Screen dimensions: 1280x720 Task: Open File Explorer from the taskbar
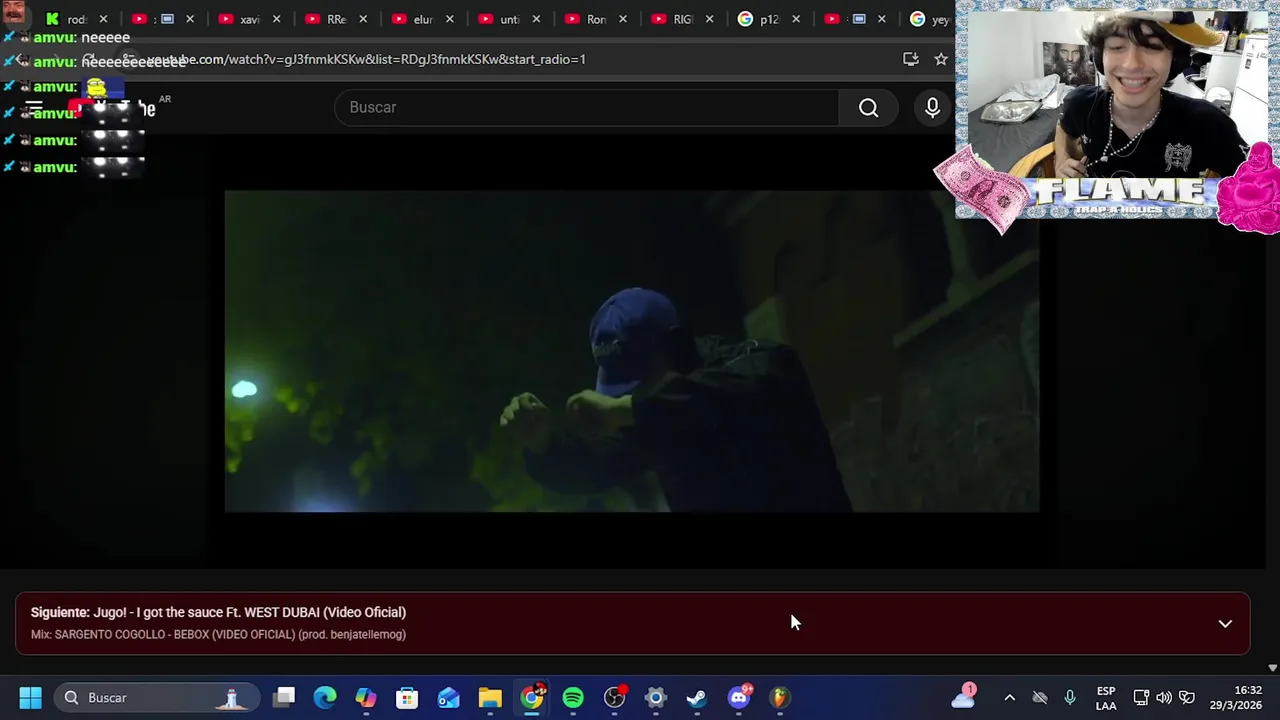(490, 697)
